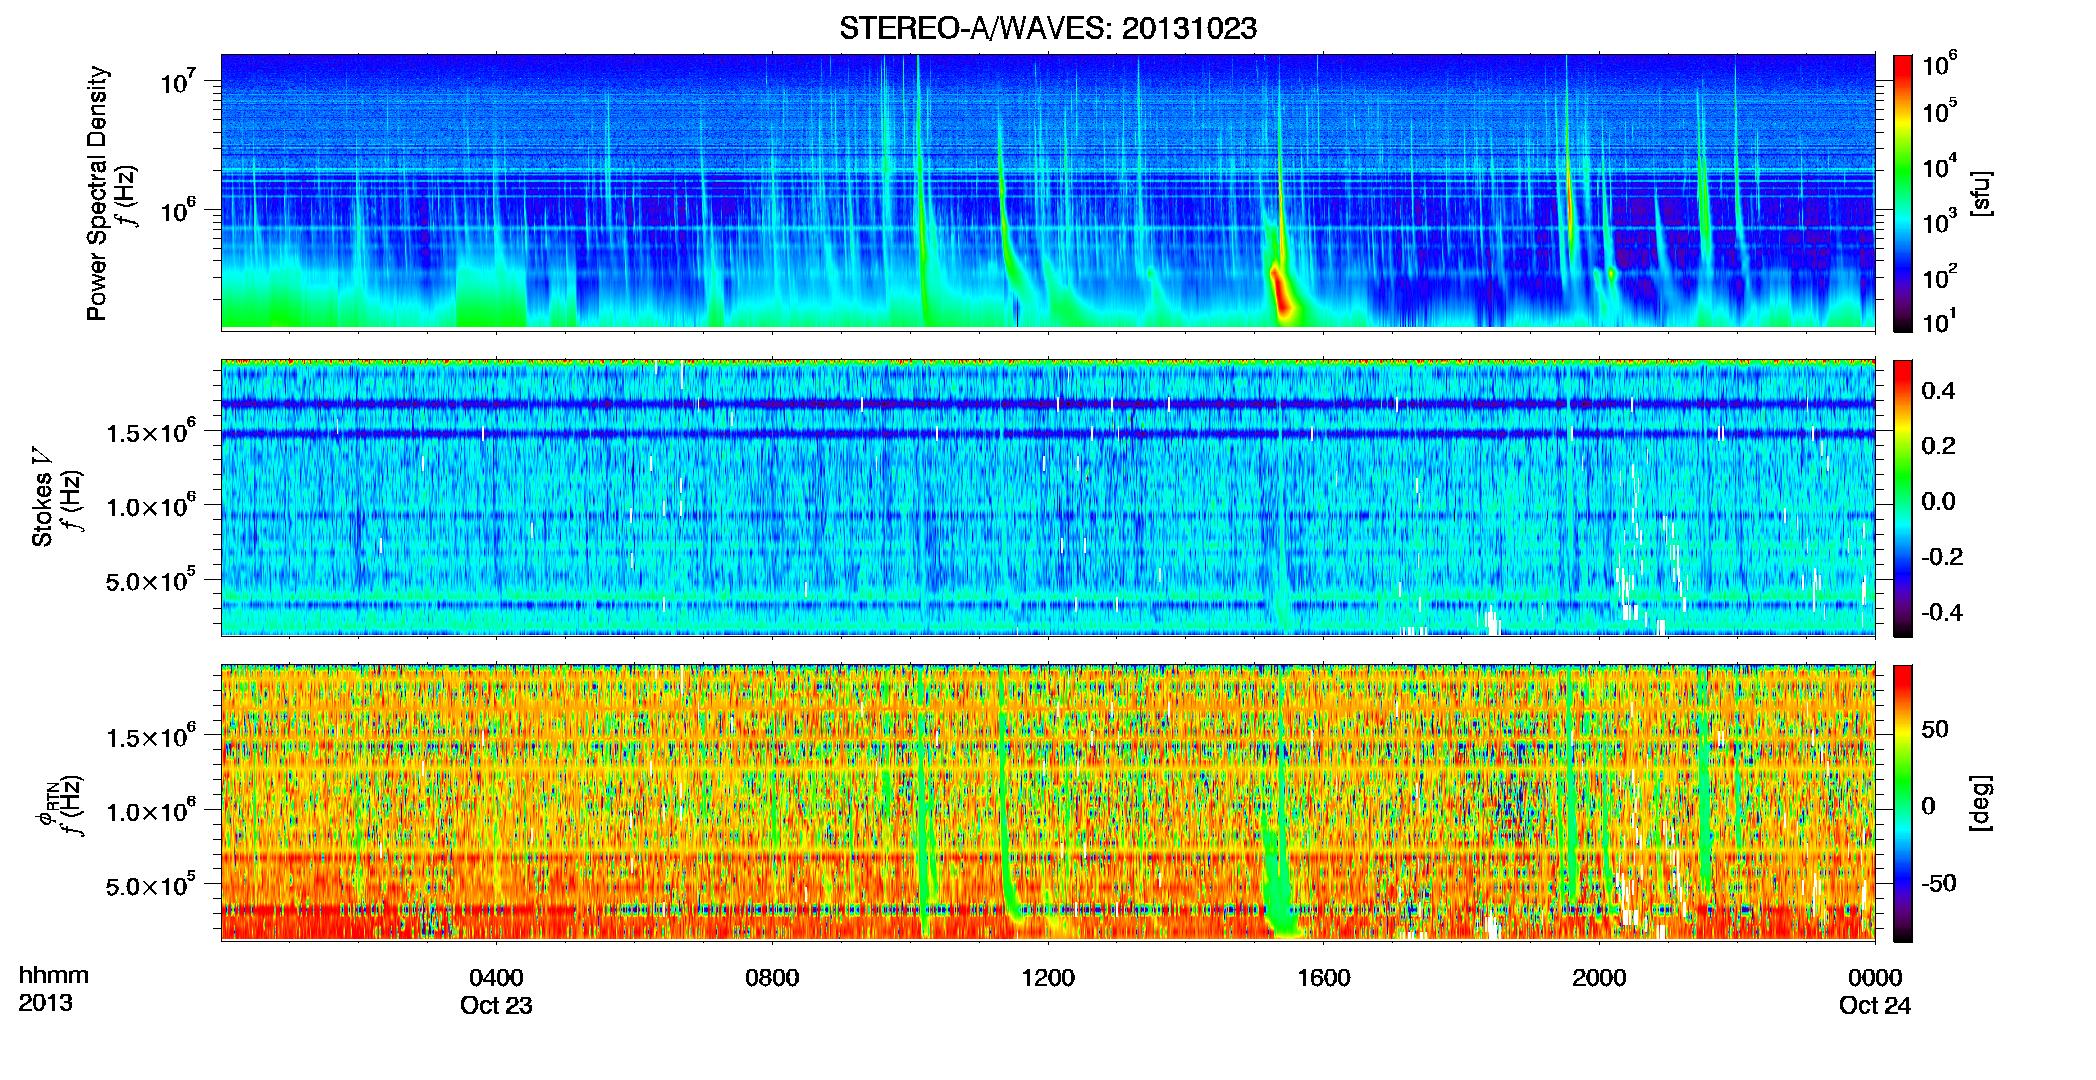Click the 1600 time axis label
Screen dimensions: 2096x1080
(1324, 977)
